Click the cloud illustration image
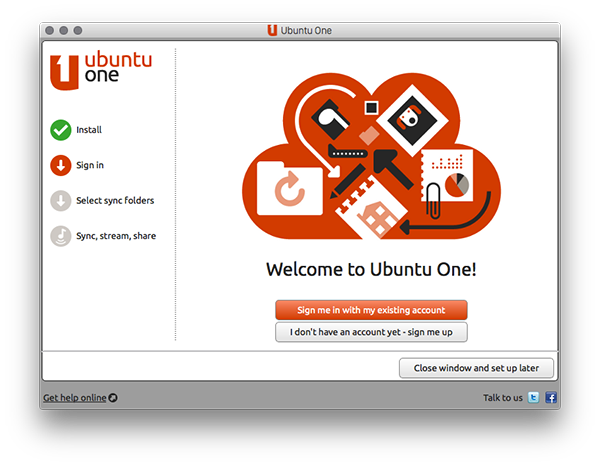Screen dimensions: 600x466 point(371,156)
